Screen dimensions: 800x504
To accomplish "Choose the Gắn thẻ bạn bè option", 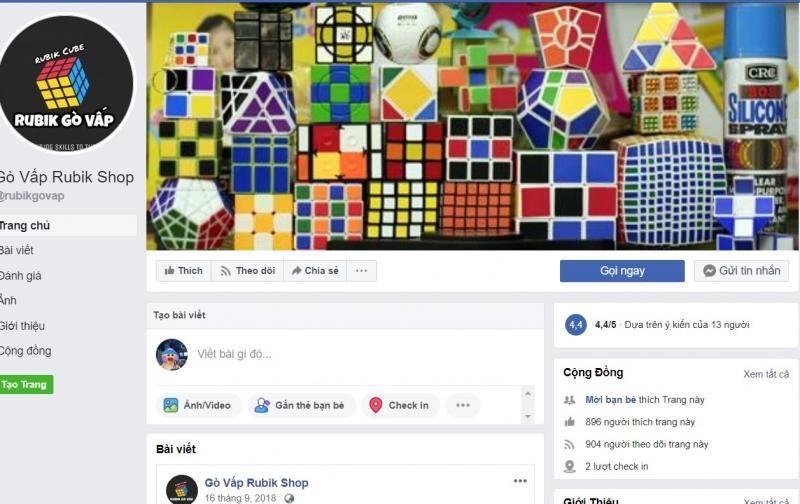I will tap(301, 406).
